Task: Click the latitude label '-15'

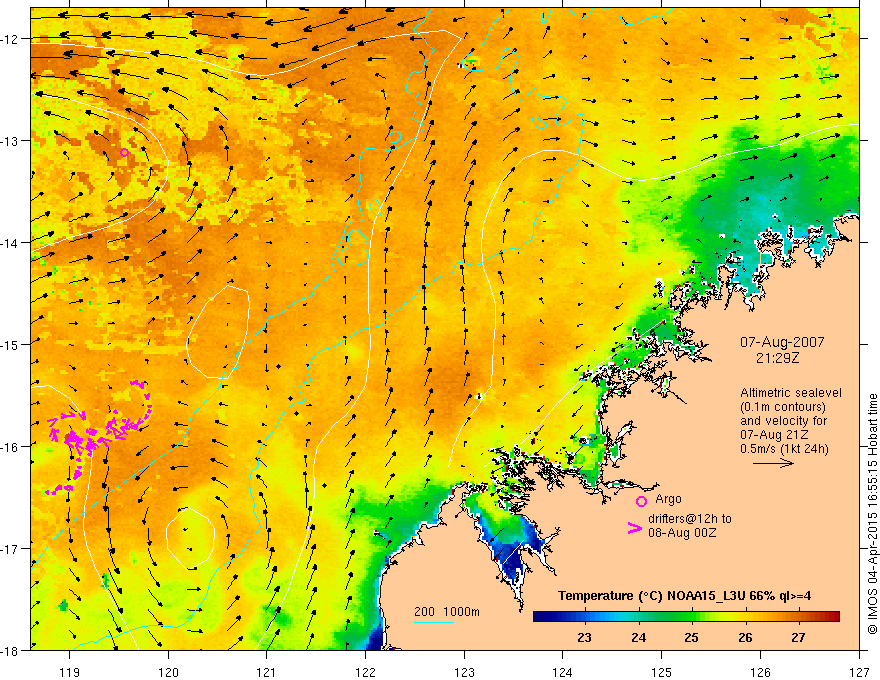Action: 10,344
